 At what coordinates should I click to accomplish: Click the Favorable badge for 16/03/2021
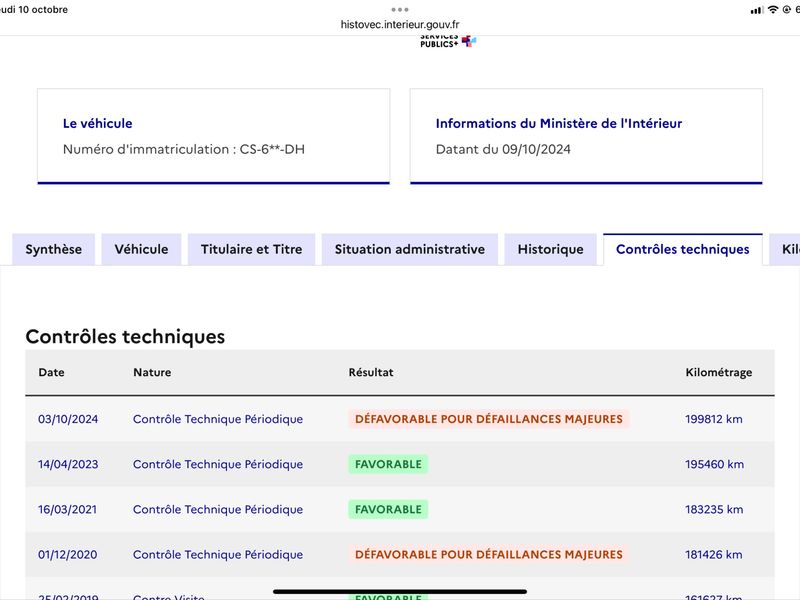point(388,510)
